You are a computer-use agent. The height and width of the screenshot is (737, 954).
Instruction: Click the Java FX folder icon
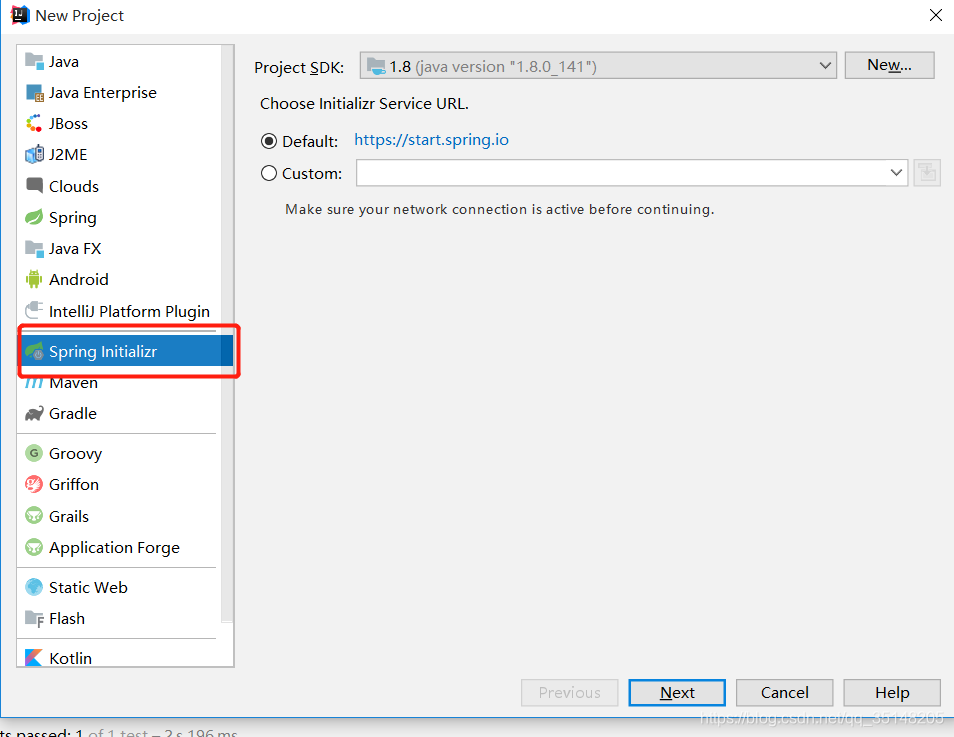point(34,248)
